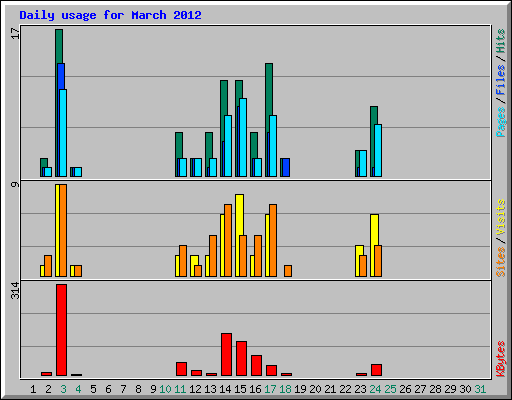Image resolution: width=512 pixels, height=400 pixels.
Task: Click green x-axis day label "25"
Action: 390,389
